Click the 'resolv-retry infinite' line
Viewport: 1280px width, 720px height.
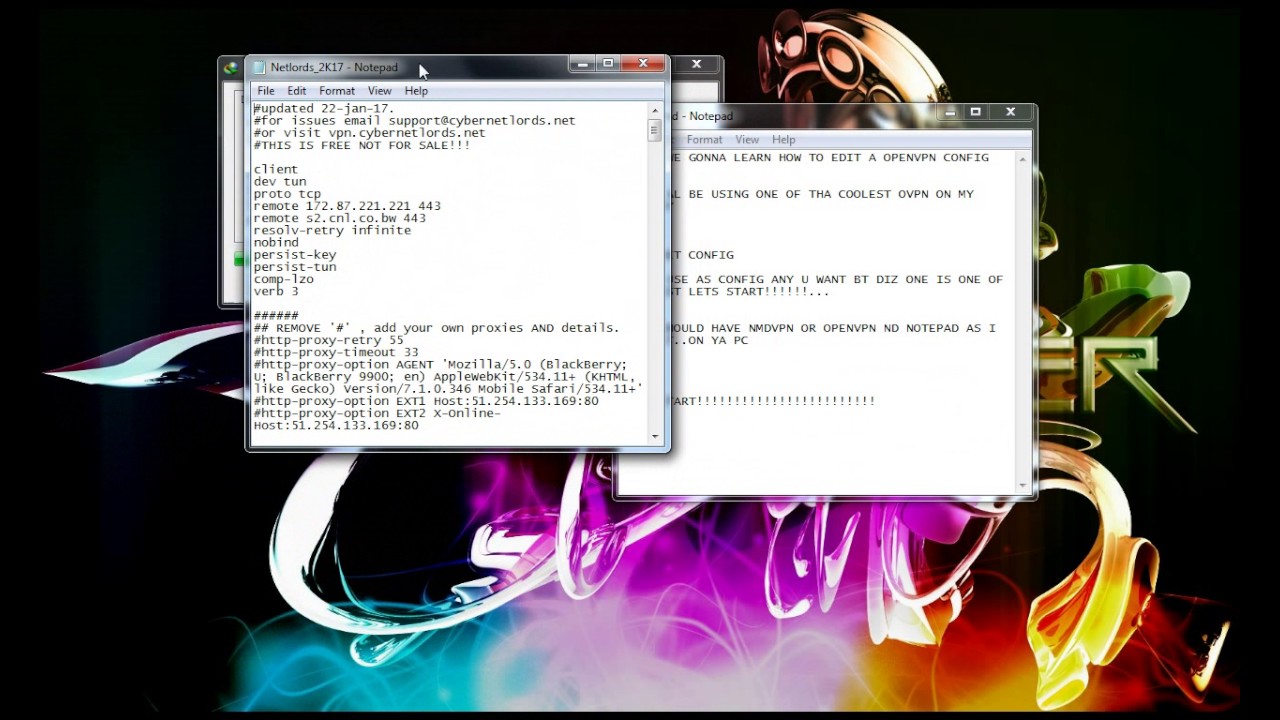click(332, 230)
